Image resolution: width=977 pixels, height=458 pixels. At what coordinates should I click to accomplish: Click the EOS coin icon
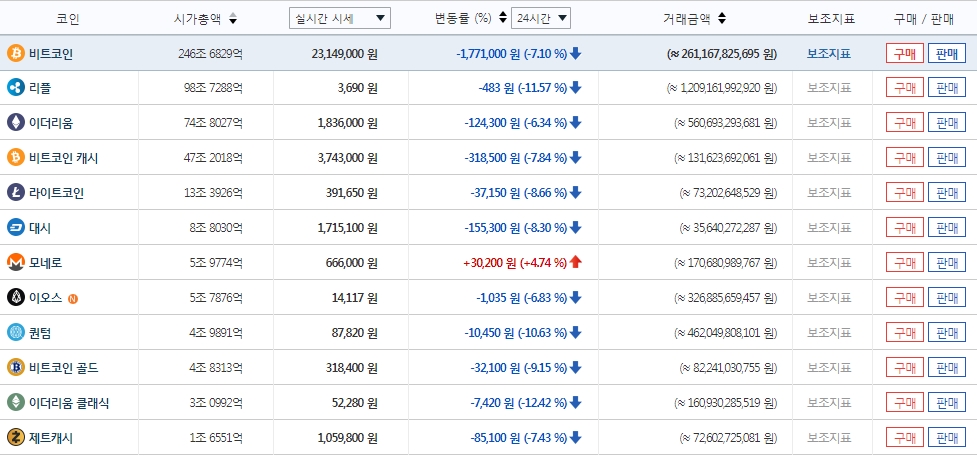pyautogui.click(x=16, y=297)
